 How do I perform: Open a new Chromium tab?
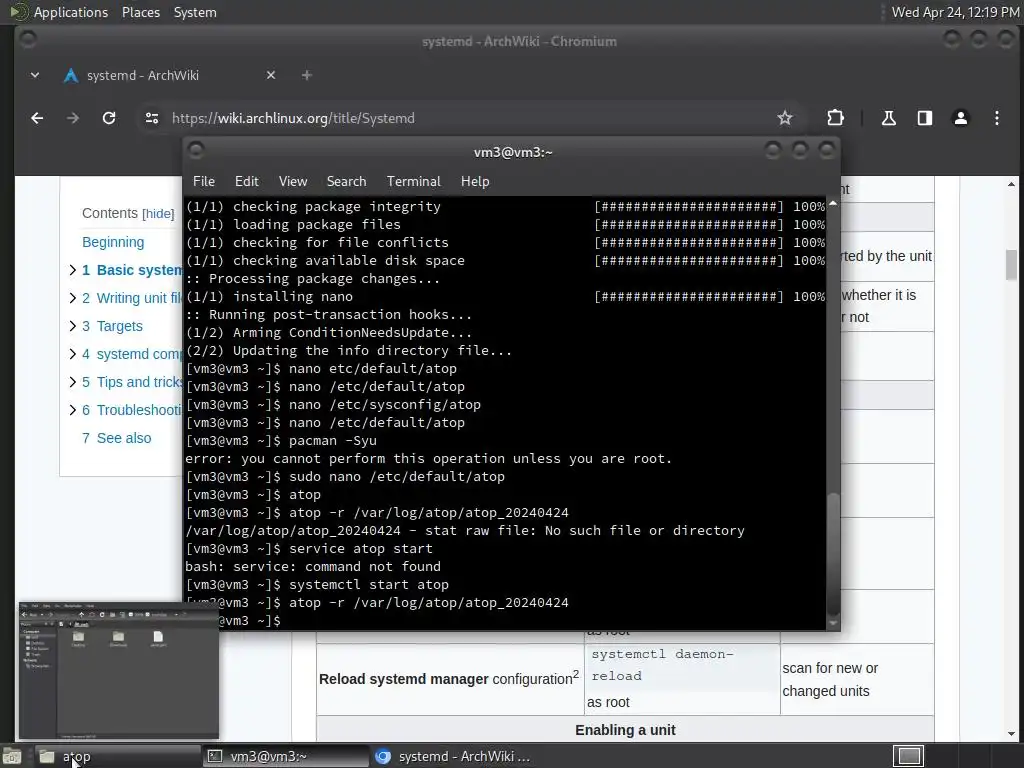click(x=306, y=75)
